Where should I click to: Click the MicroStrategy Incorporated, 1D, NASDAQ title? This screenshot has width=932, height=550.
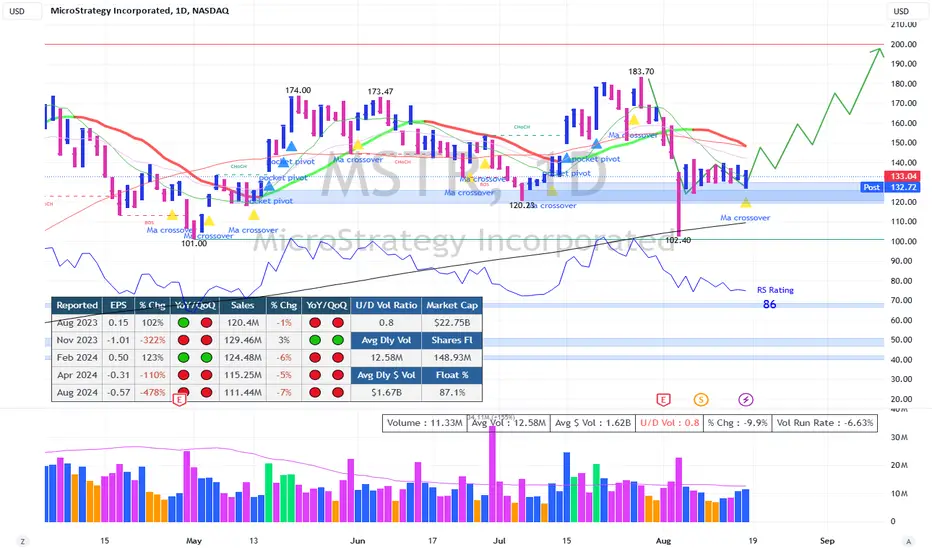(x=140, y=11)
